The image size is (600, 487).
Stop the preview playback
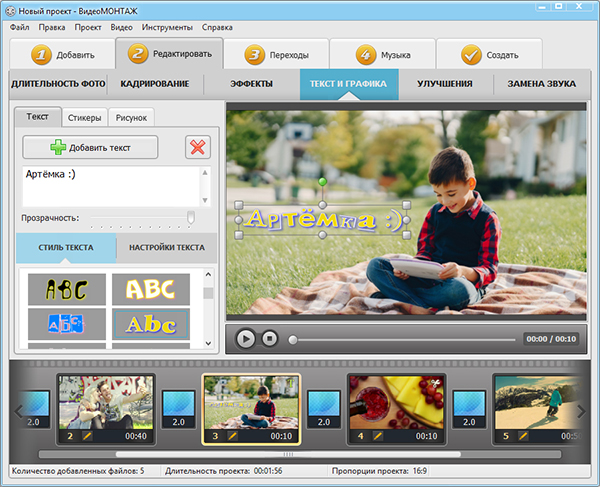coord(270,339)
